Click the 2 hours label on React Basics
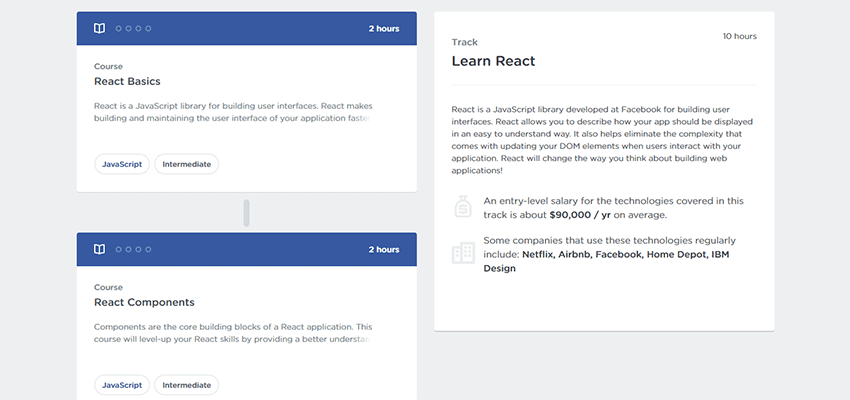The width and height of the screenshot is (850, 400). pyautogui.click(x=383, y=29)
